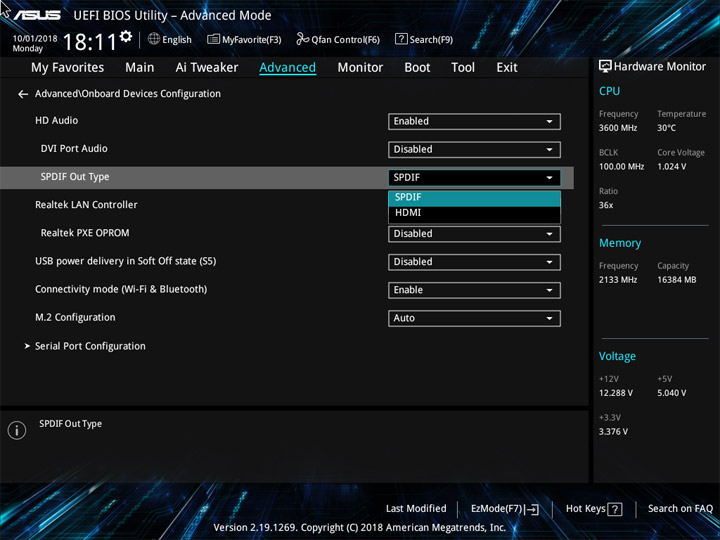
Task: Click the CPU heading in Hardware Monitor
Action: pos(609,91)
